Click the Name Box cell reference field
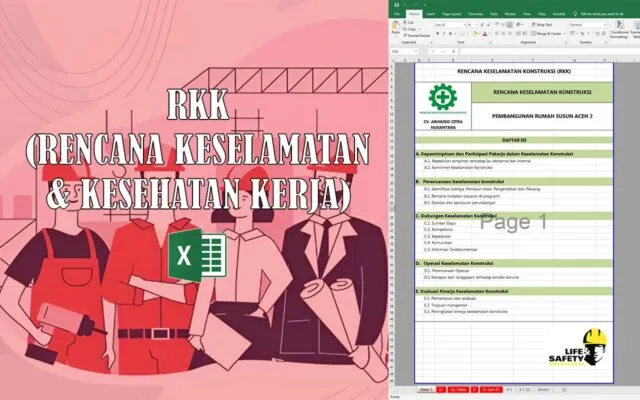 pyautogui.click(x=402, y=51)
